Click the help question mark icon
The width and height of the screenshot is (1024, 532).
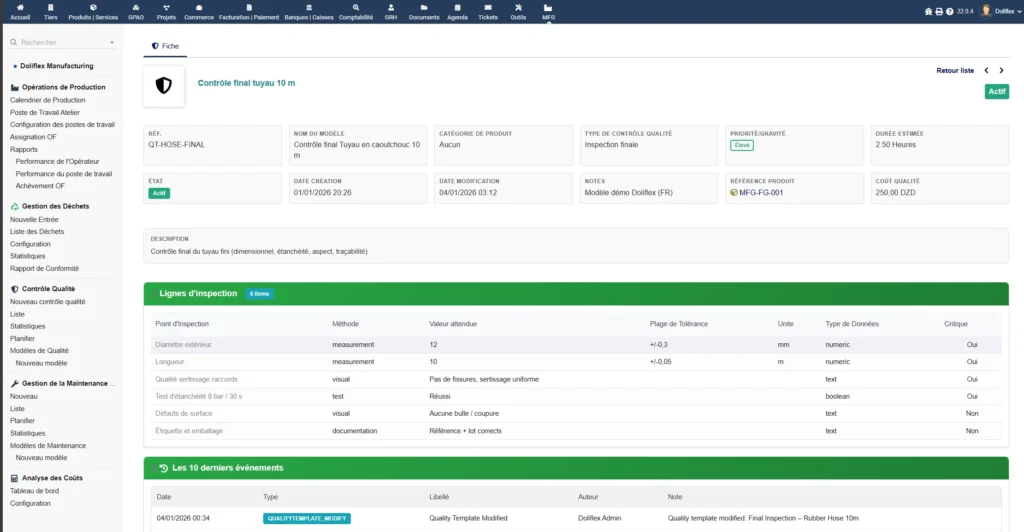(948, 11)
